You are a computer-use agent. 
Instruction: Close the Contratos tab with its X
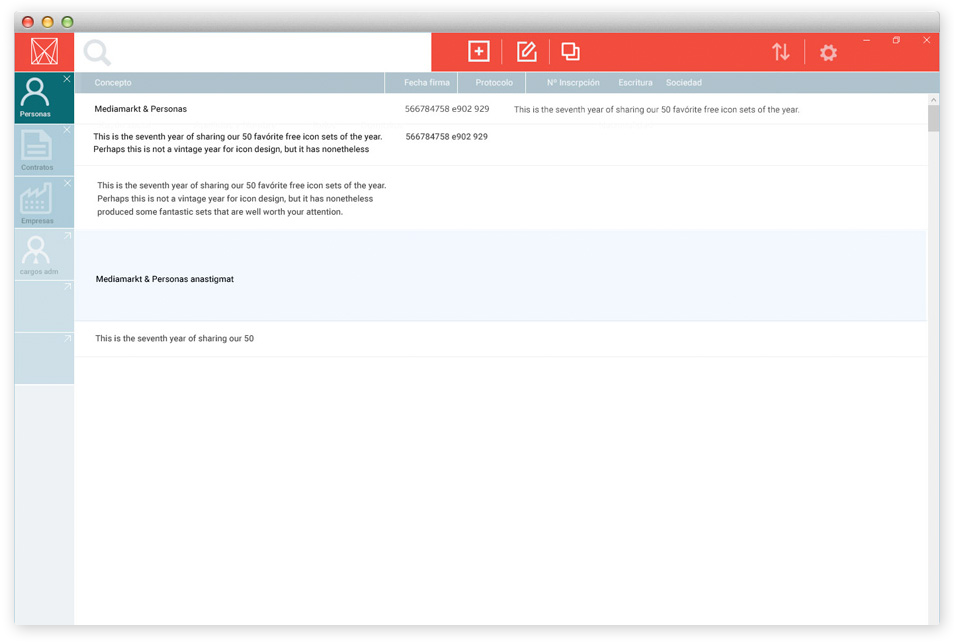[67, 130]
